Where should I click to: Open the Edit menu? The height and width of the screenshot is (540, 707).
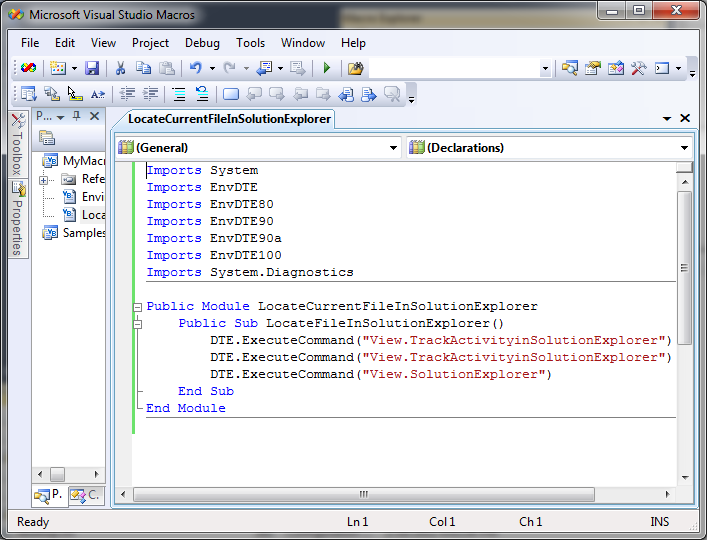pos(64,43)
